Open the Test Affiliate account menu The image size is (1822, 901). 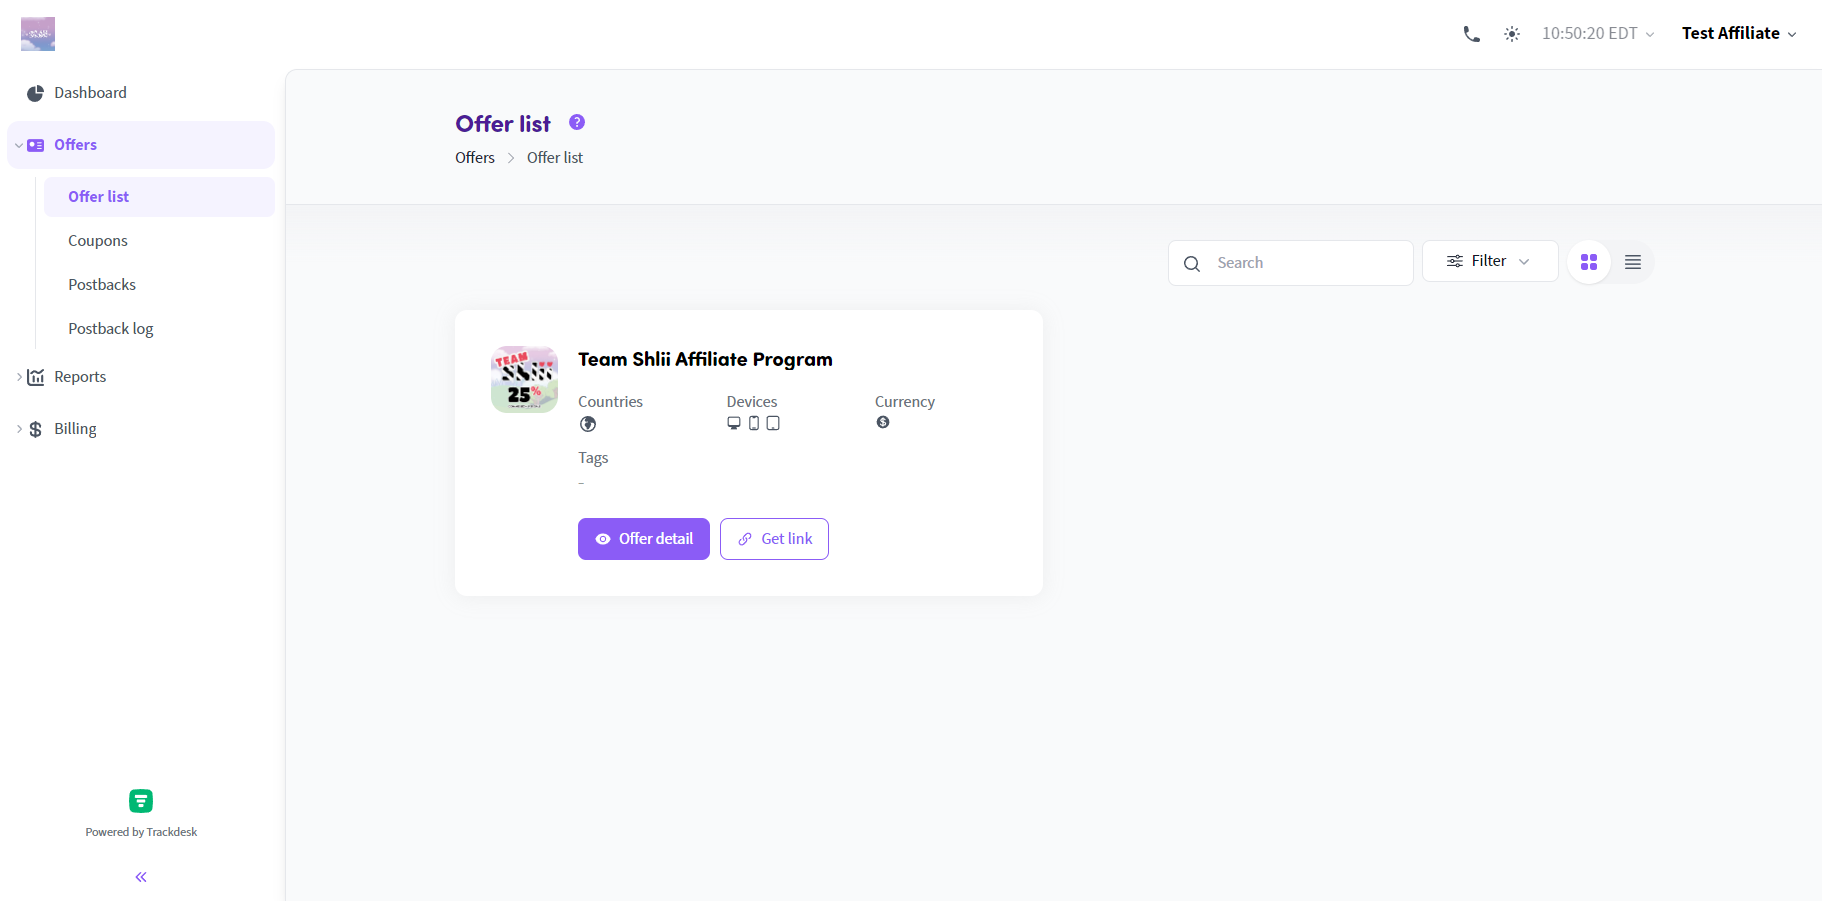tap(1739, 33)
